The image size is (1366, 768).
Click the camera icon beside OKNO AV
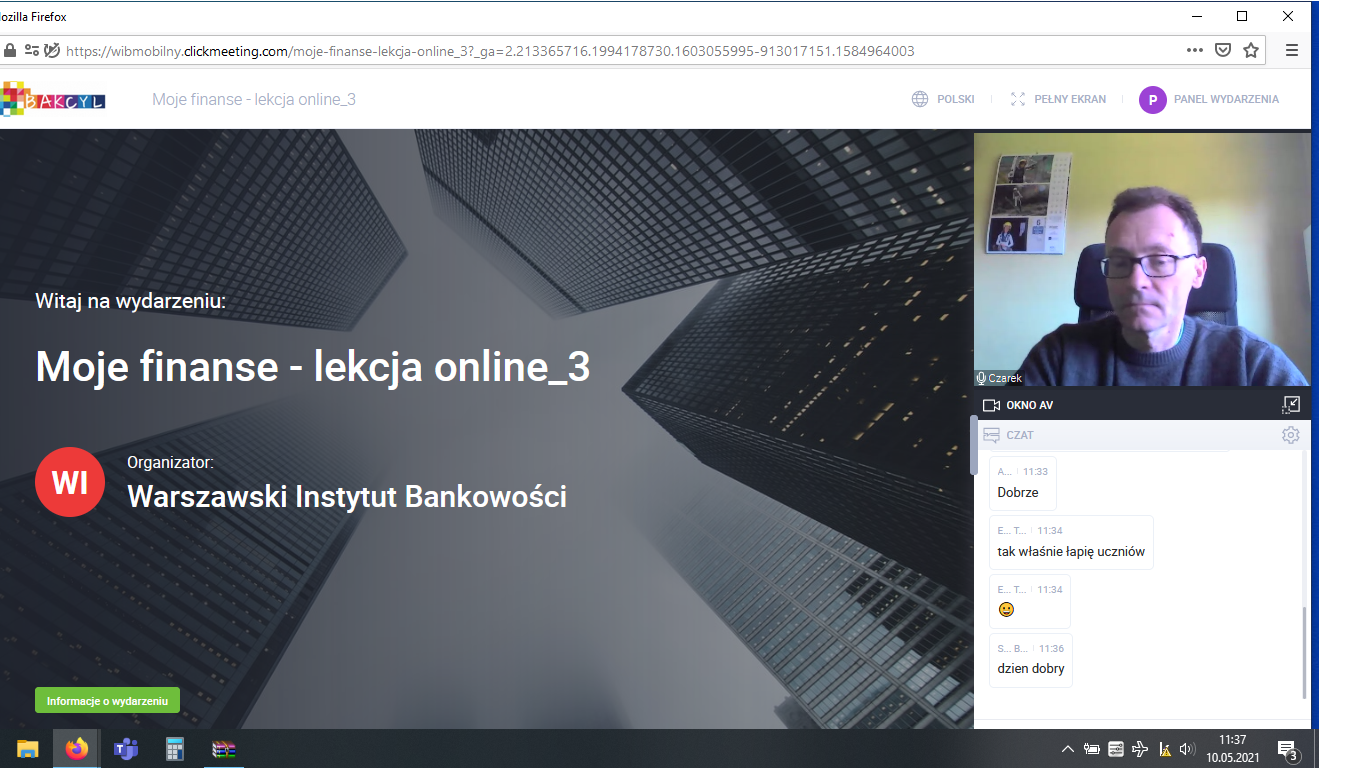[x=992, y=405]
